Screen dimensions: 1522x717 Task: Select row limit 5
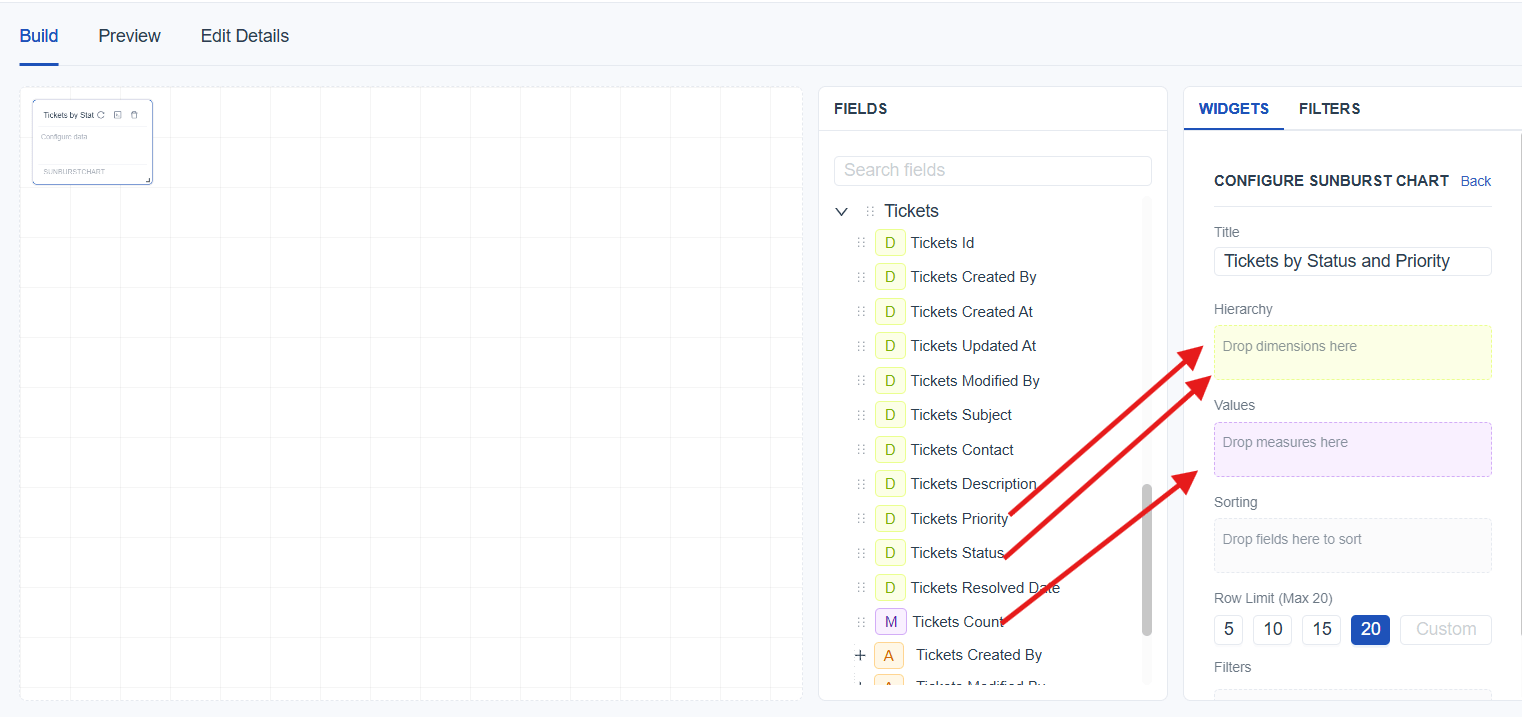tap(1228, 629)
